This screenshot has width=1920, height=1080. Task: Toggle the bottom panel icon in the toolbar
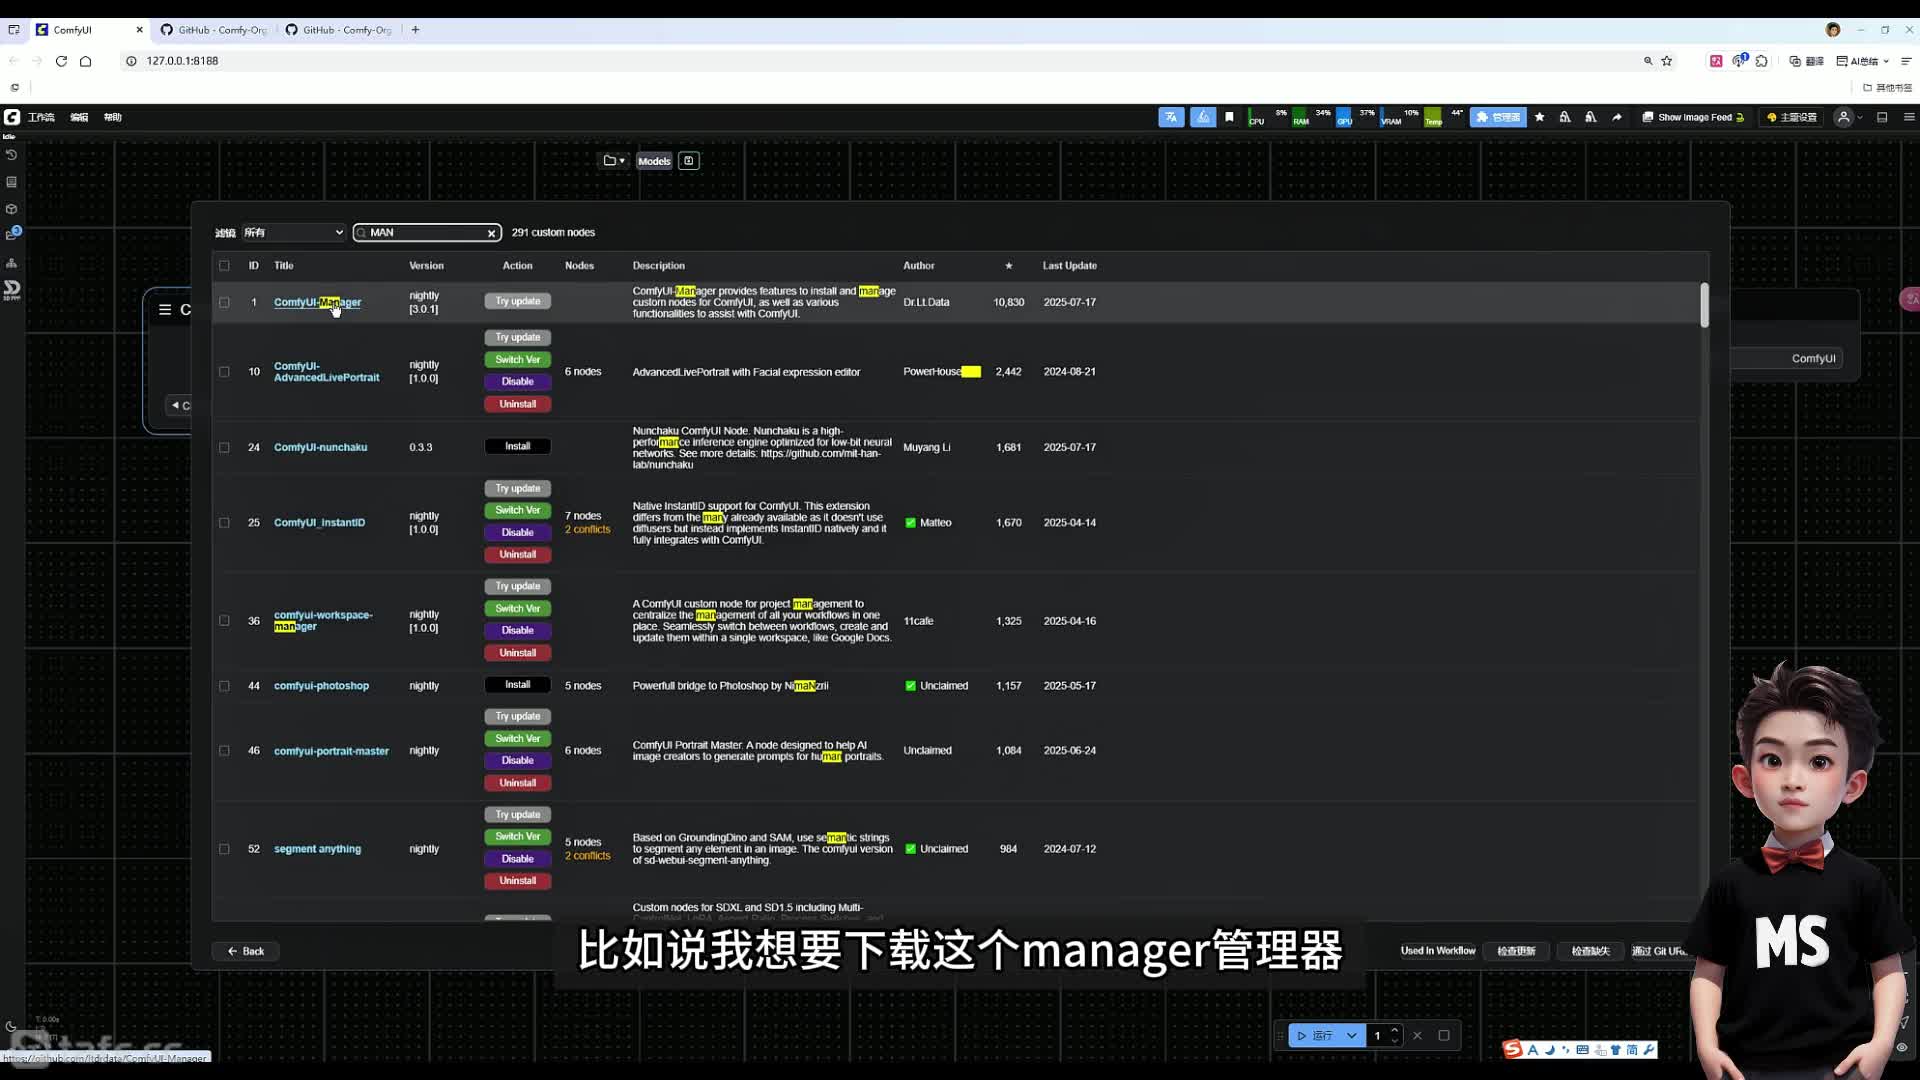pyautogui.click(x=1882, y=117)
